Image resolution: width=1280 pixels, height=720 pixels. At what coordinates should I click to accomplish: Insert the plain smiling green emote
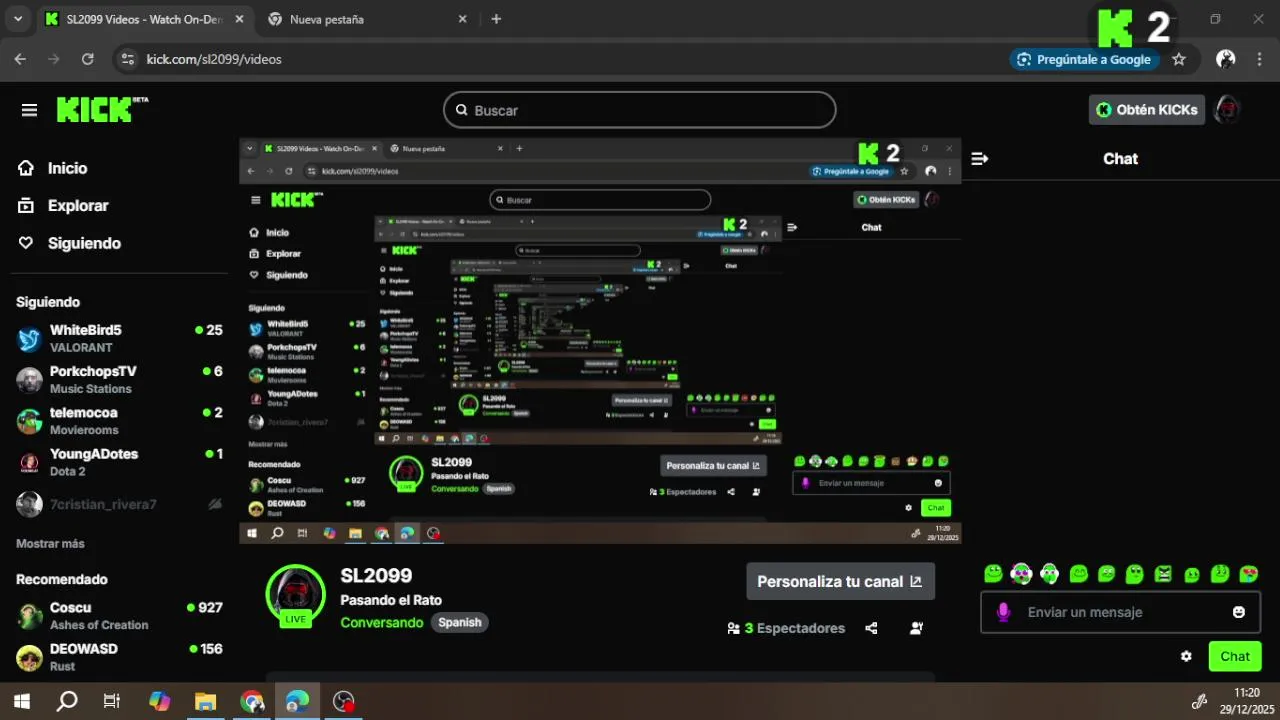[x=993, y=573]
